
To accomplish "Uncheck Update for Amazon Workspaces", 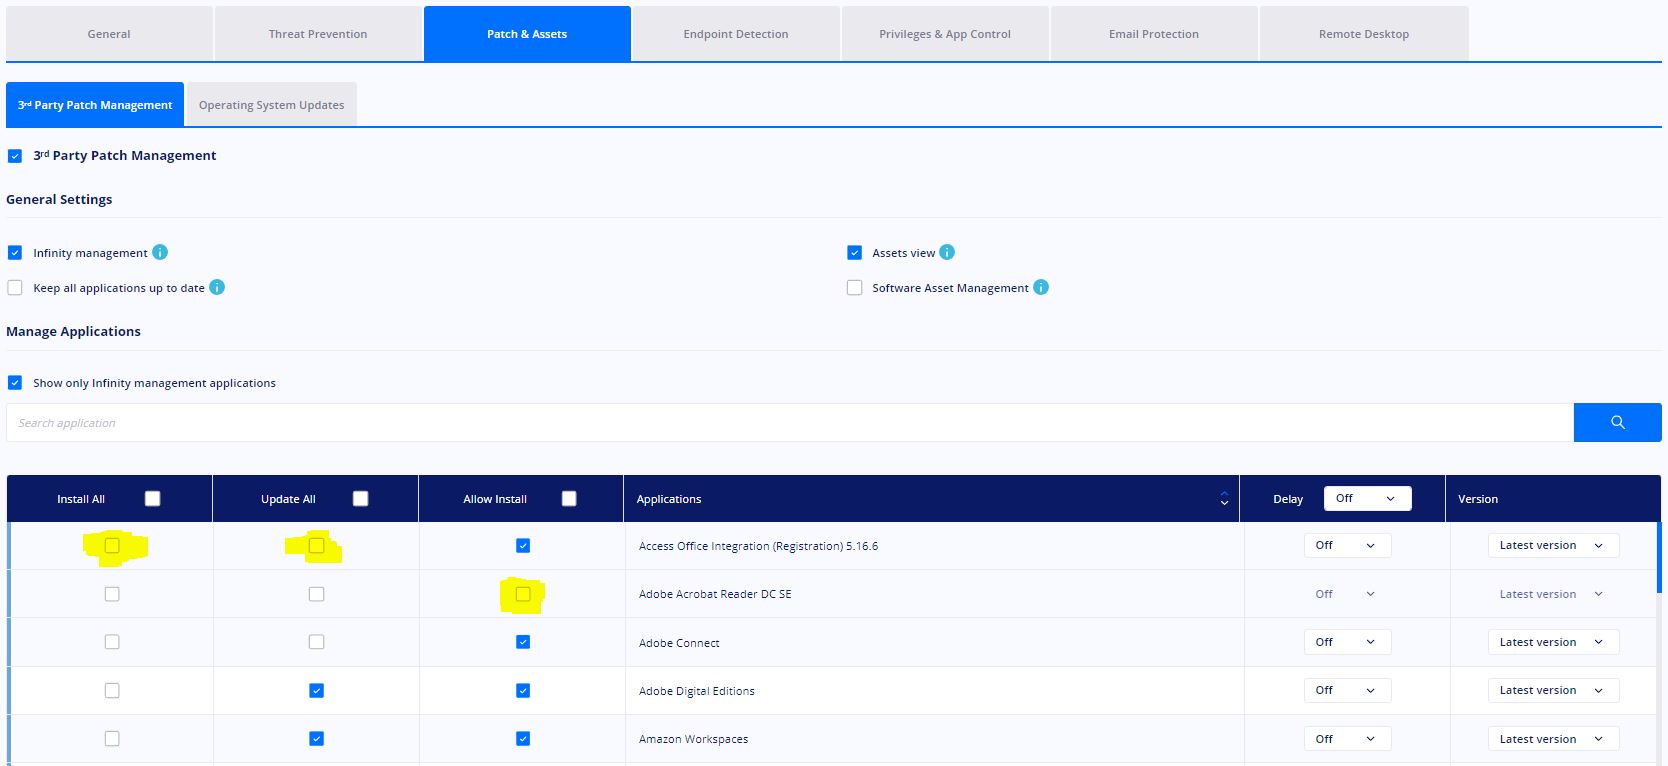I will 317,739.
